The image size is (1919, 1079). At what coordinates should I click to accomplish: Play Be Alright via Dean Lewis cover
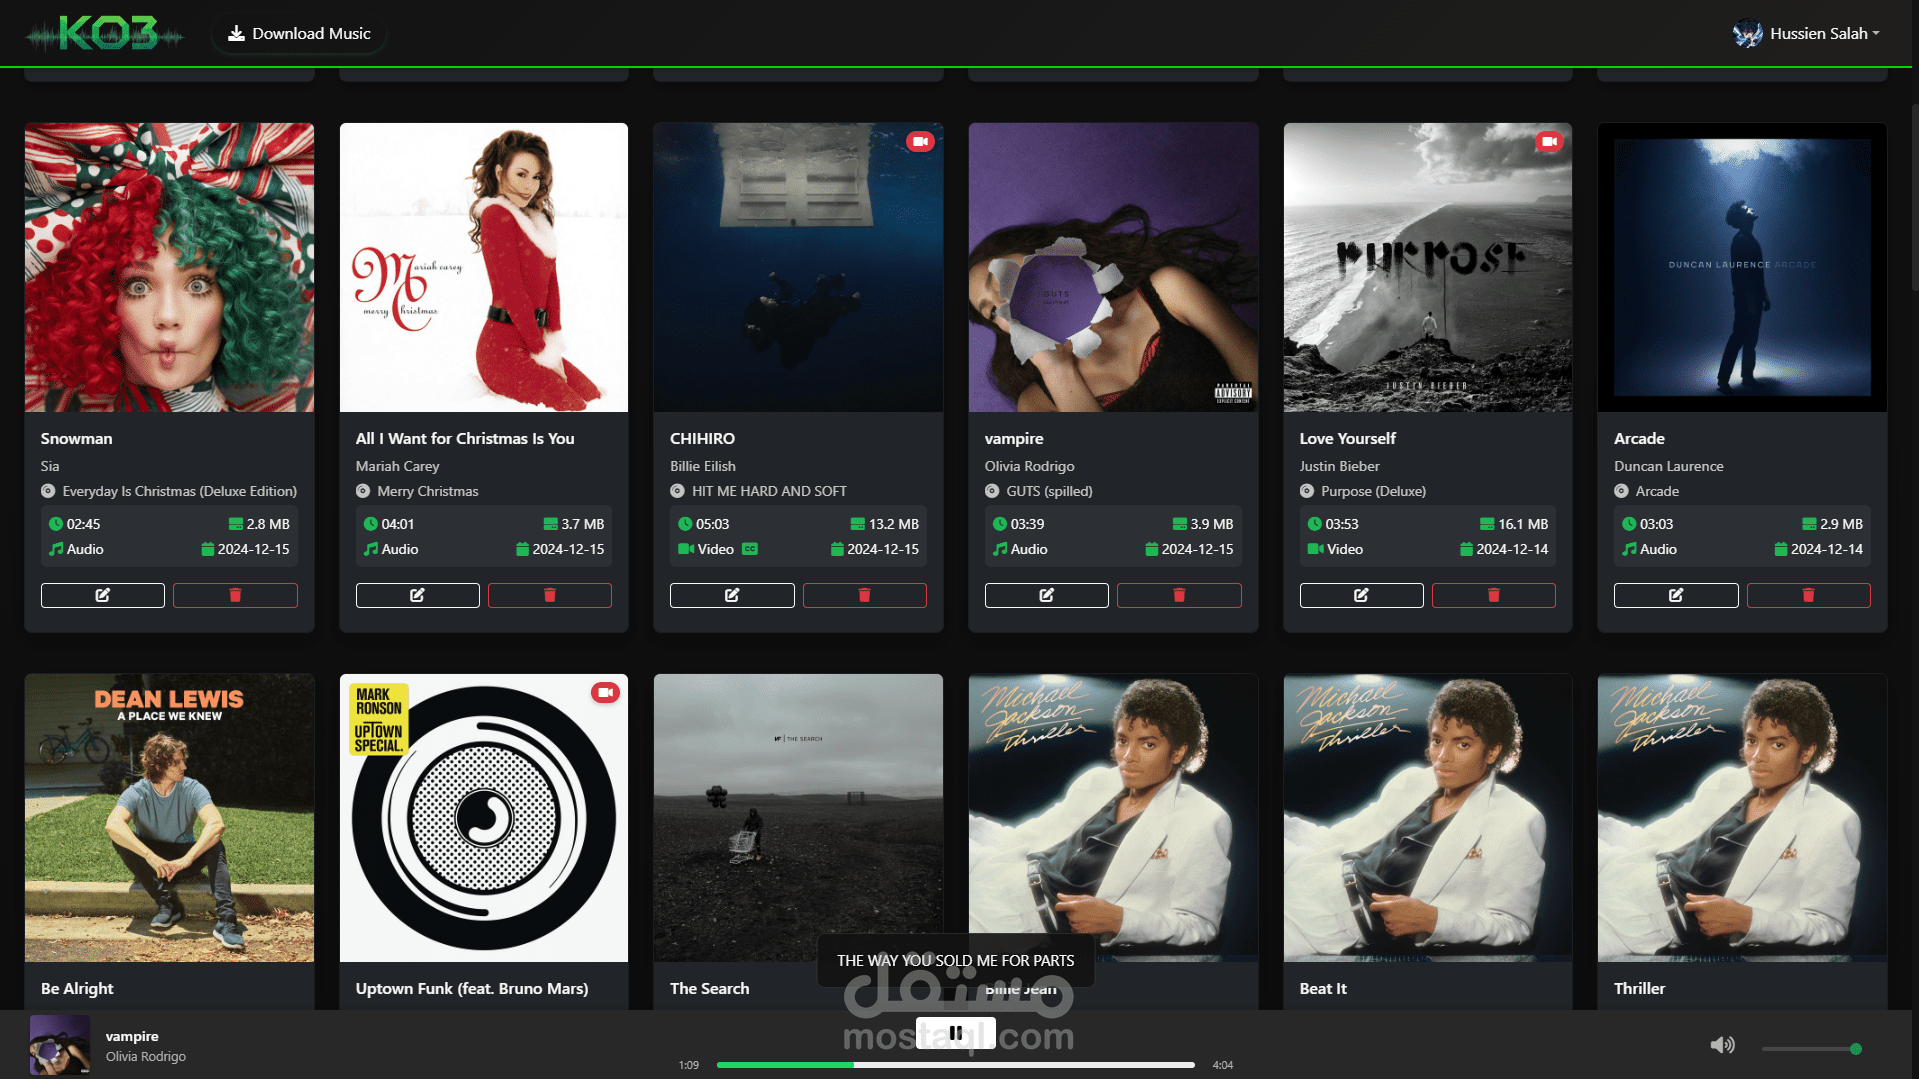point(169,818)
